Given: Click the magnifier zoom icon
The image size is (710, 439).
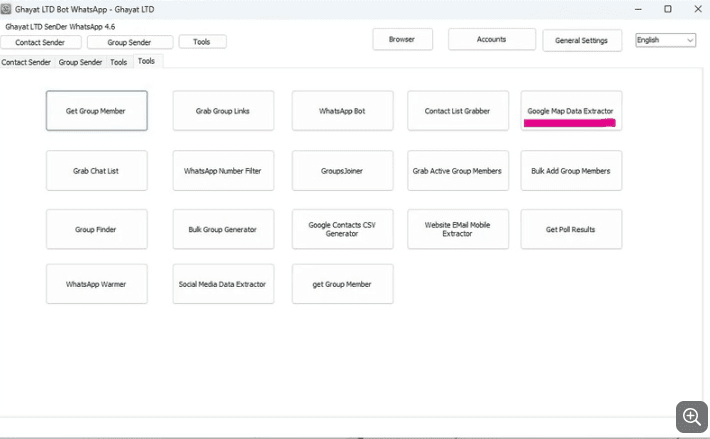Looking at the screenshot, I should [x=692, y=416].
